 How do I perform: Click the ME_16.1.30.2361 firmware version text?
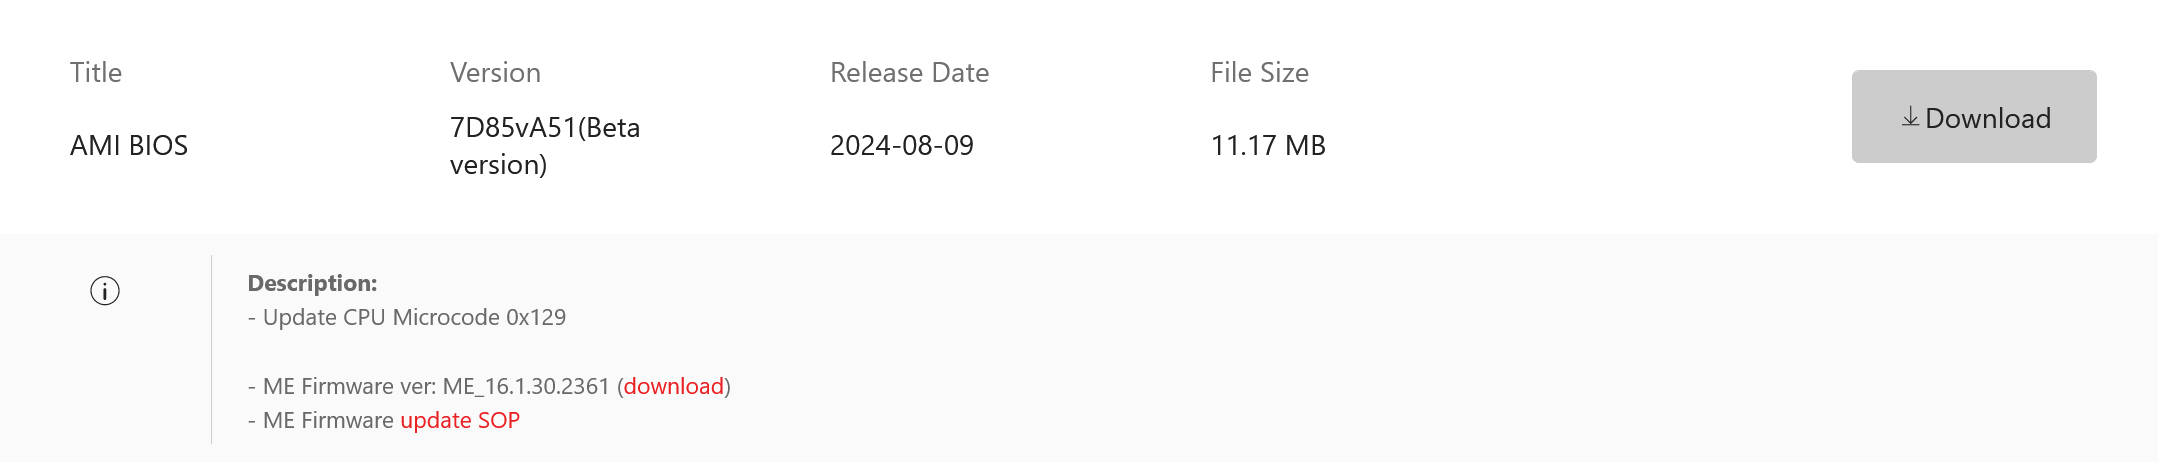pos(526,386)
